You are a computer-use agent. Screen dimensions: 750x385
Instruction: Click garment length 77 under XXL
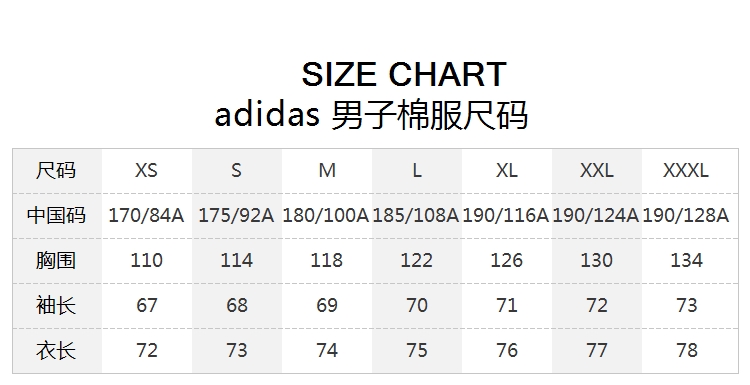pos(596,350)
